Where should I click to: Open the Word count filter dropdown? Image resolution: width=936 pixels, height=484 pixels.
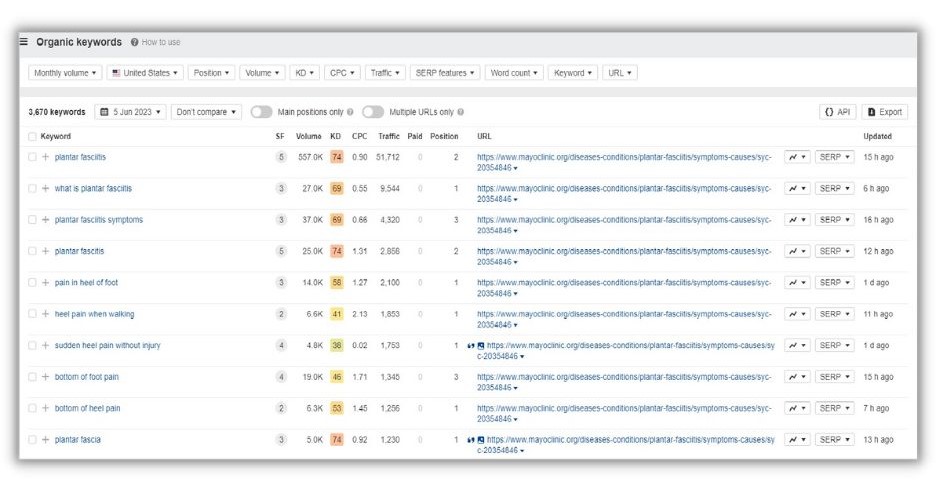514,73
